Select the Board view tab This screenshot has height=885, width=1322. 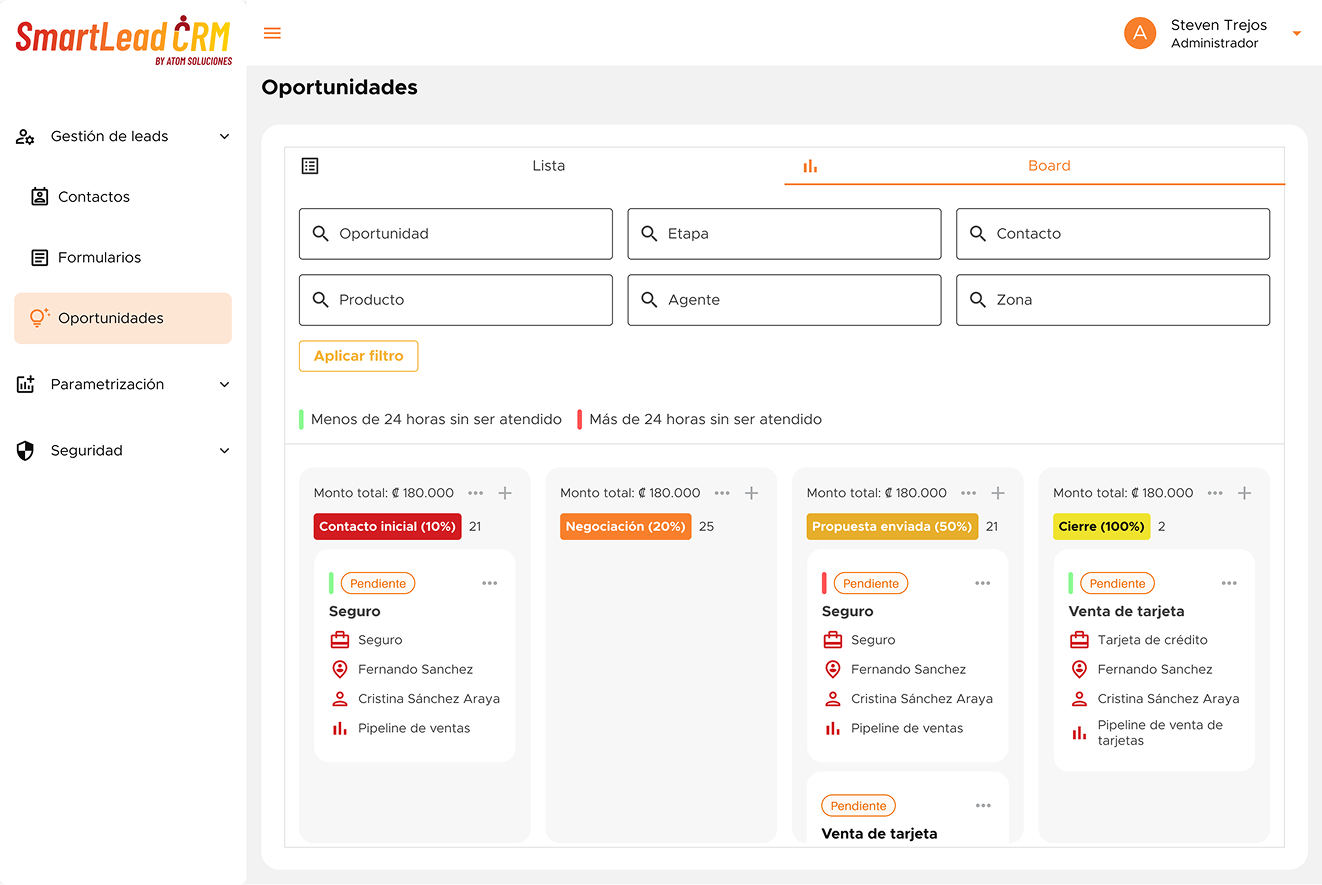(x=1048, y=166)
